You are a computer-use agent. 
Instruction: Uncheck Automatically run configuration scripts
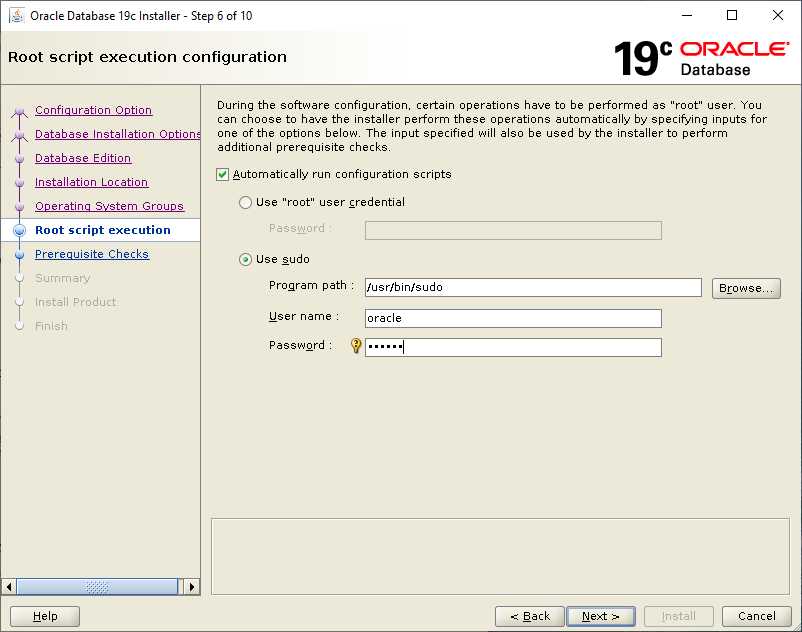222,174
